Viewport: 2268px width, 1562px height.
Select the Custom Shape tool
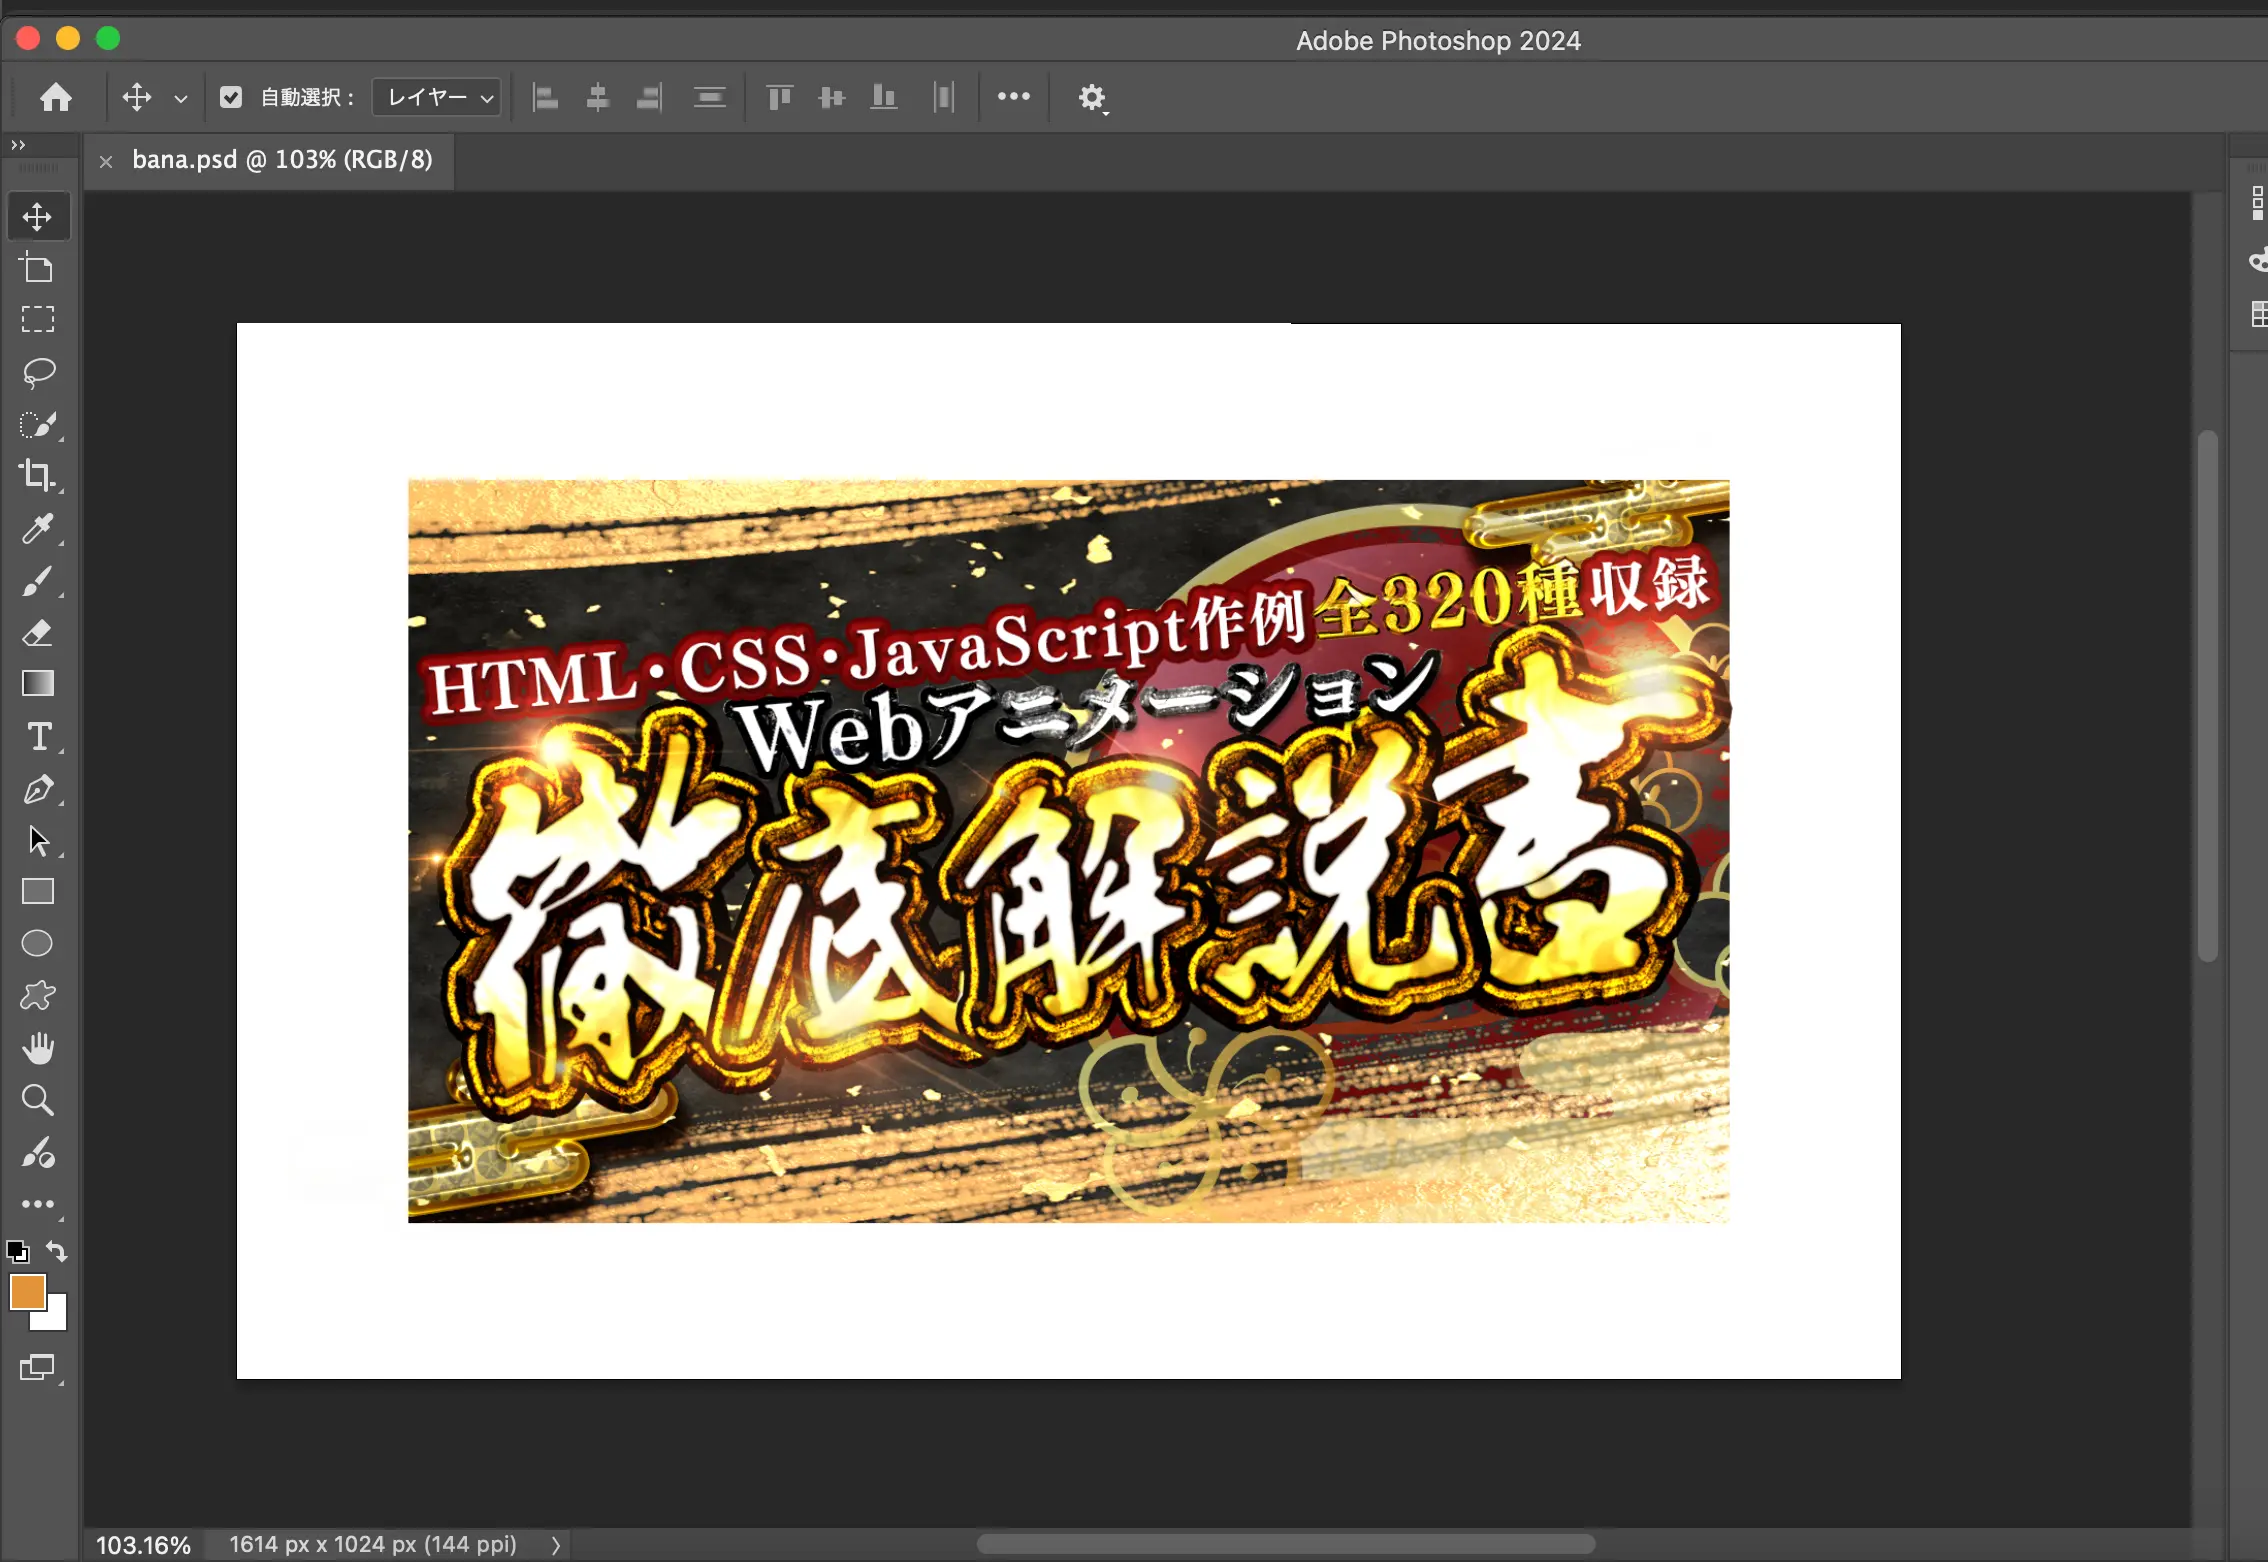(x=38, y=995)
